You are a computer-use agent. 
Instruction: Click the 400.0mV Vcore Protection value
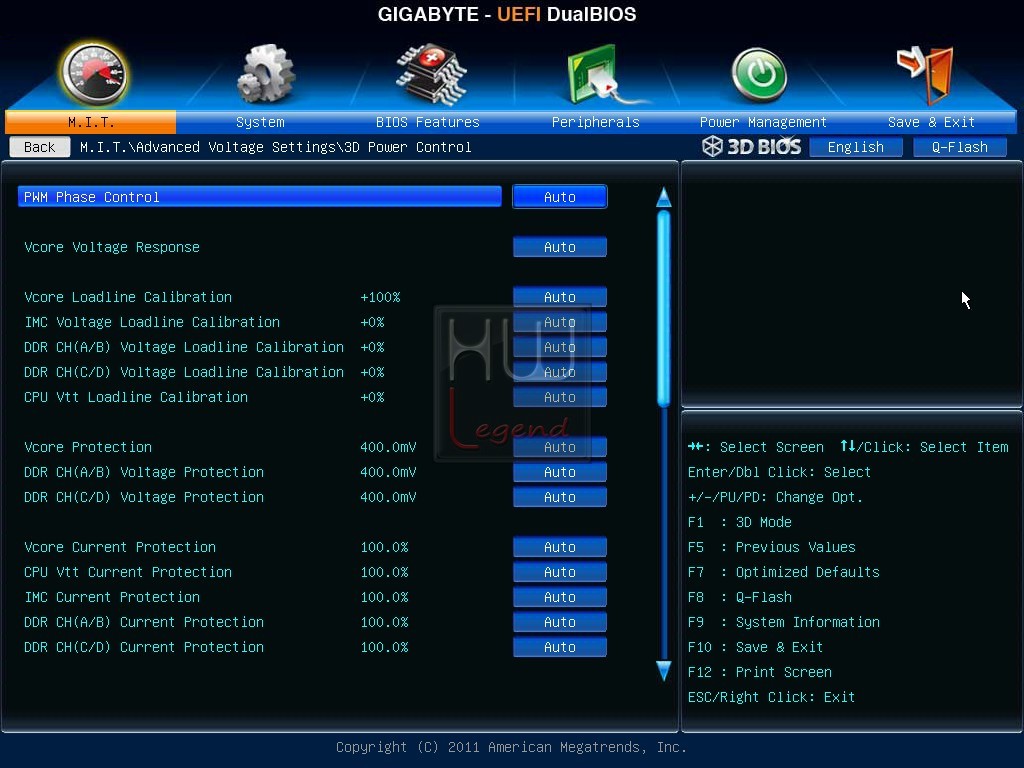[388, 447]
